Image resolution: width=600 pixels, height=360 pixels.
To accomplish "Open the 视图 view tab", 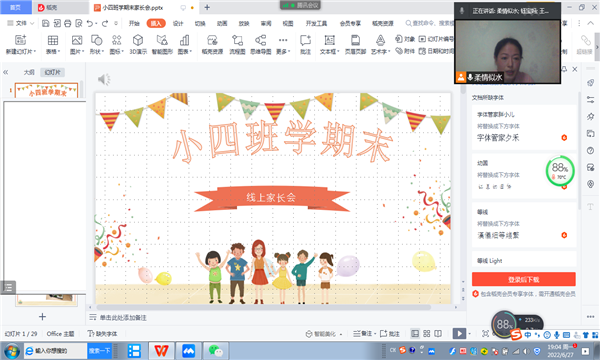I will click(288, 23).
